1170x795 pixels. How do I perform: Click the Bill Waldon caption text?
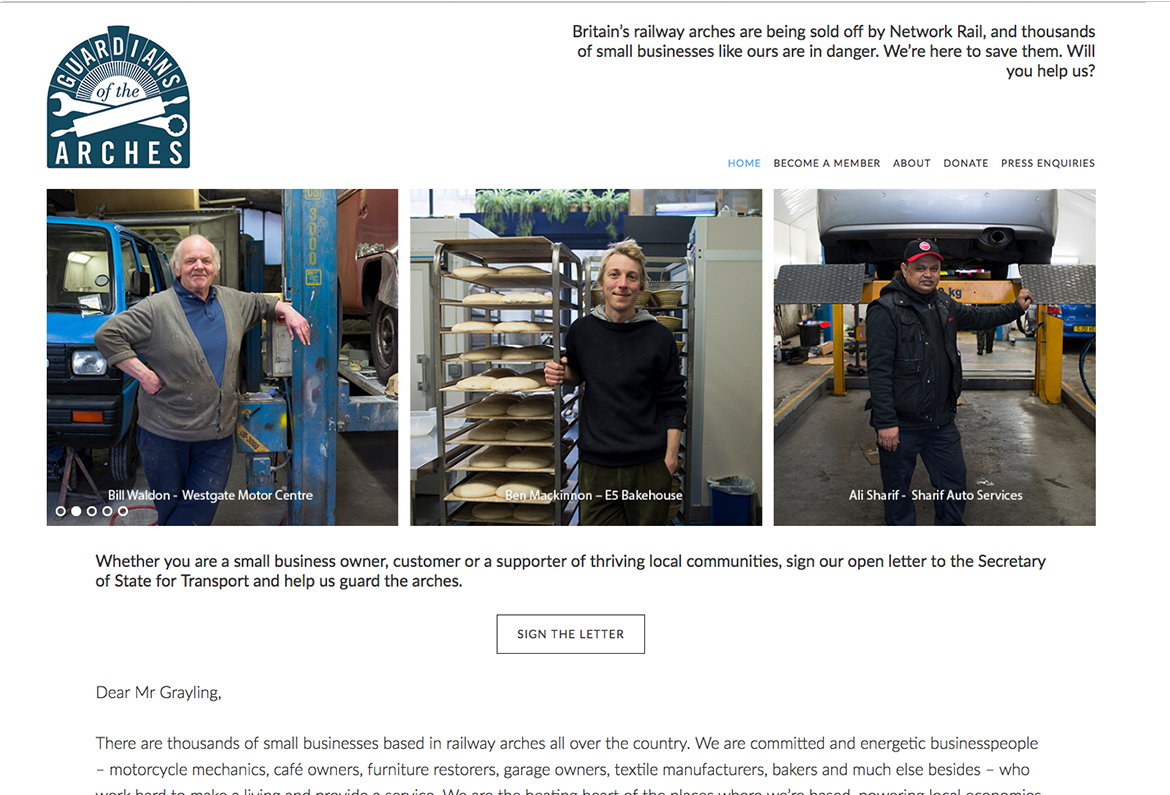pos(210,495)
